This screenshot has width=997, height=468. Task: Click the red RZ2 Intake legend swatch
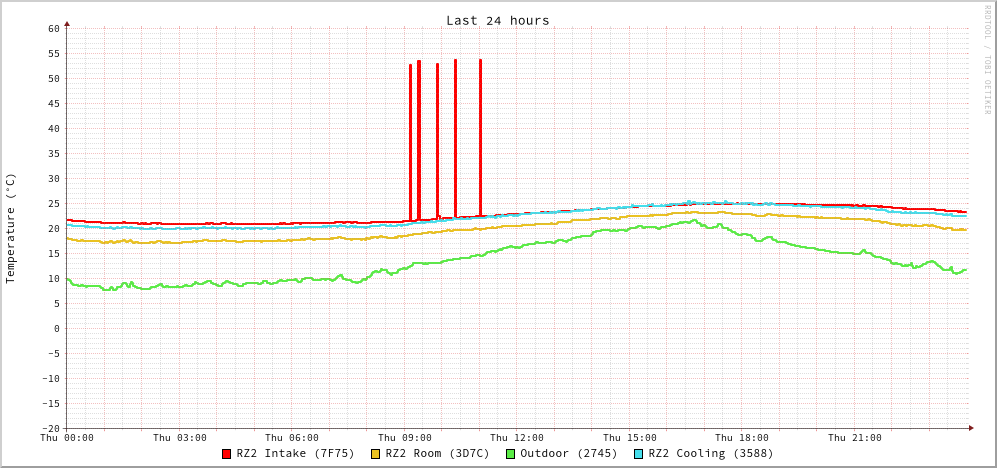click(x=227, y=454)
